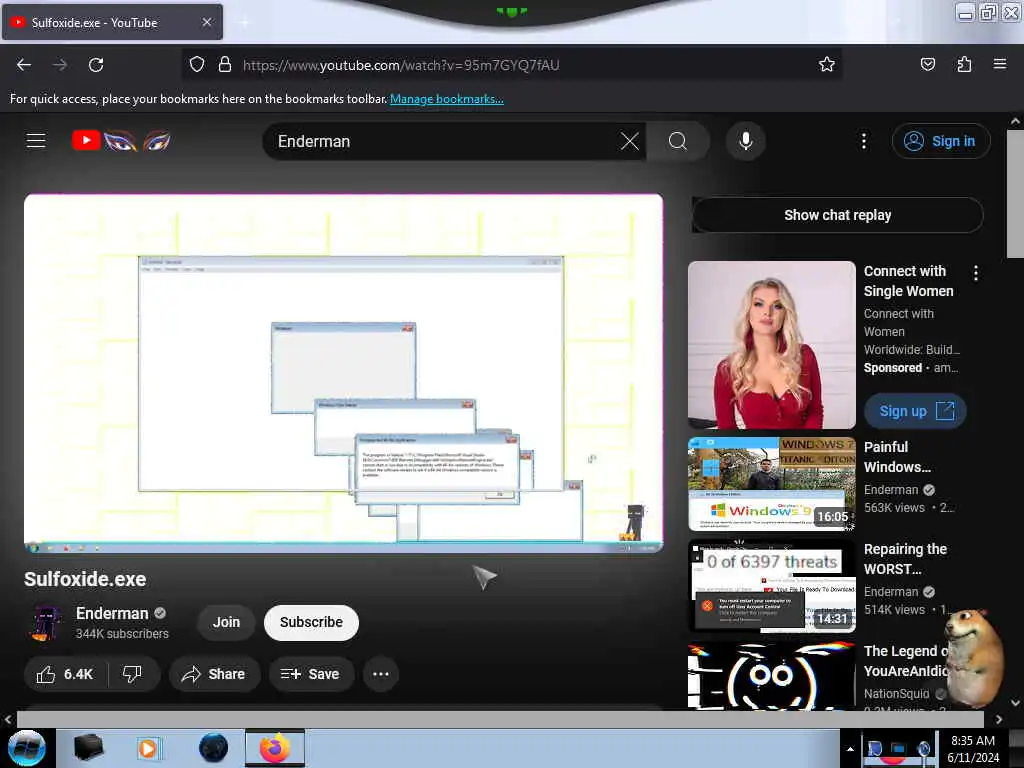Click the Manage bookmarks link
Image resolution: width=1024 pixels, height=768 pixels.
[447, 99]
